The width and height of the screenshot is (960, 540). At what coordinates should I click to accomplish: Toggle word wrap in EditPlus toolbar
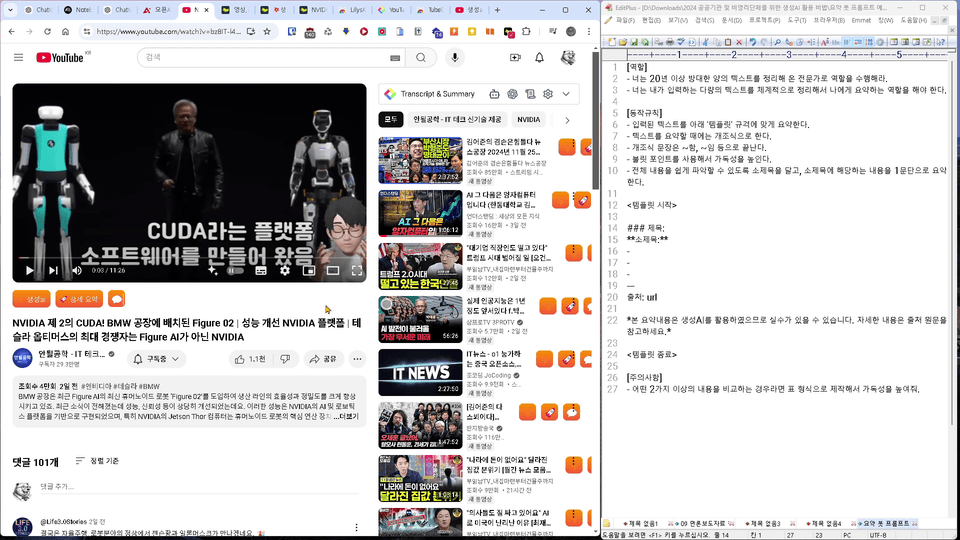(847, 42)
